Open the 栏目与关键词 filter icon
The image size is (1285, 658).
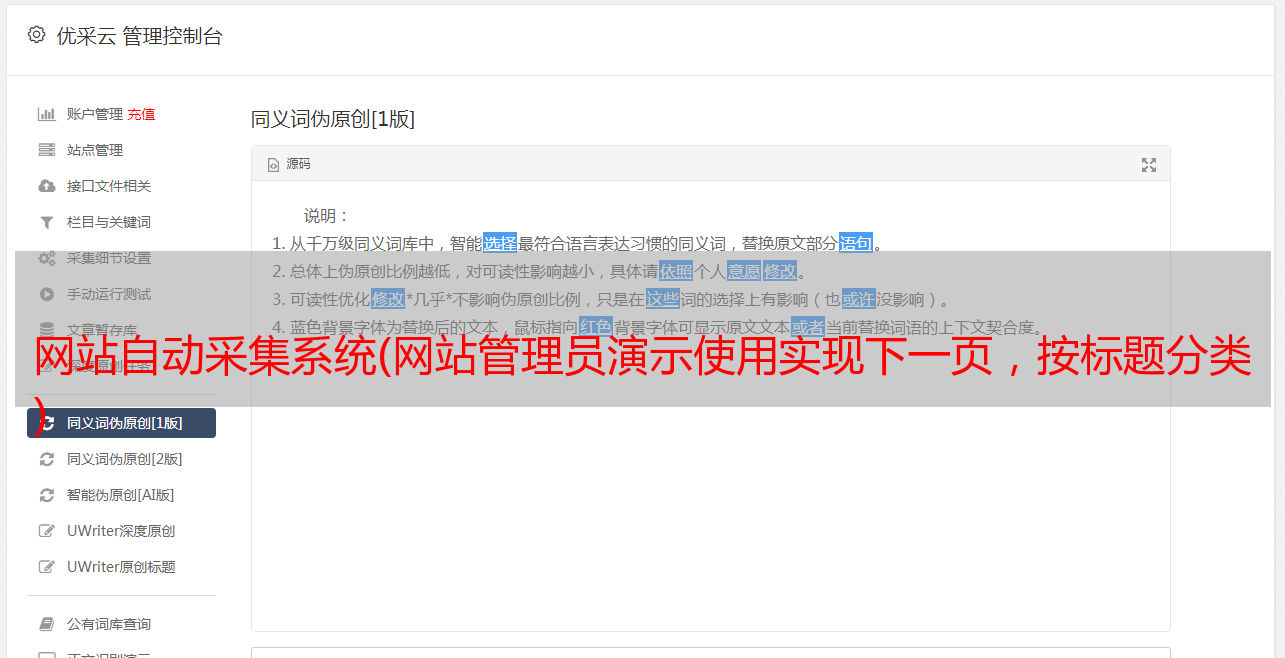[46, 222]
